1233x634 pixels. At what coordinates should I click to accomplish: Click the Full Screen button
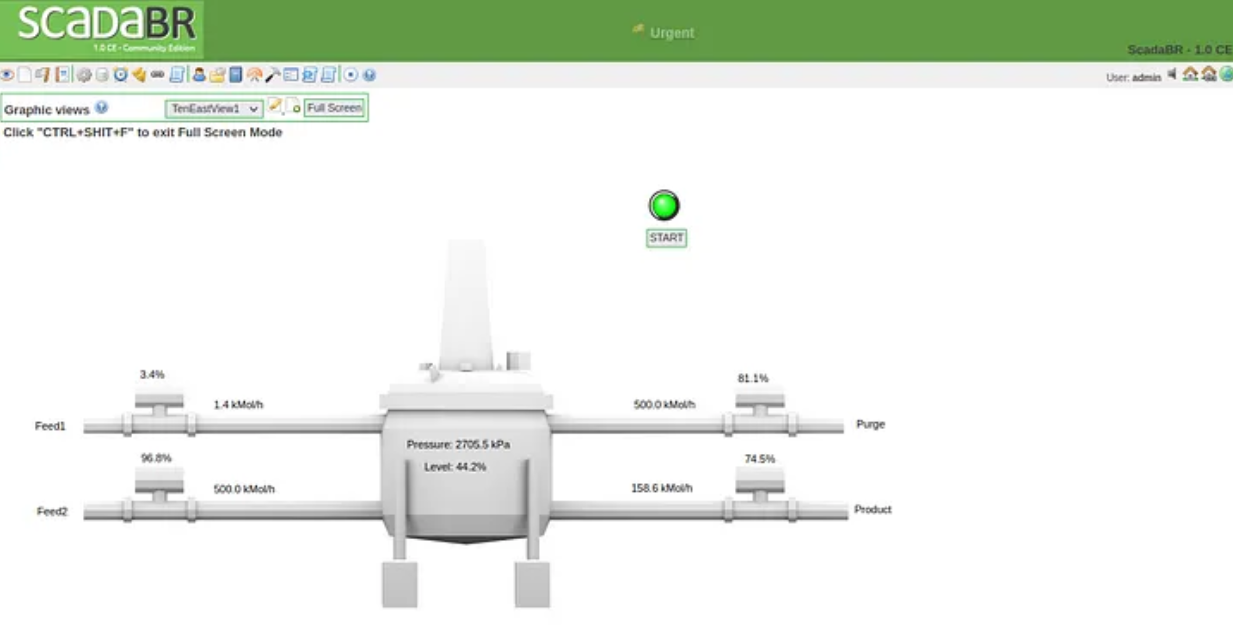click(x=334, y=107)
